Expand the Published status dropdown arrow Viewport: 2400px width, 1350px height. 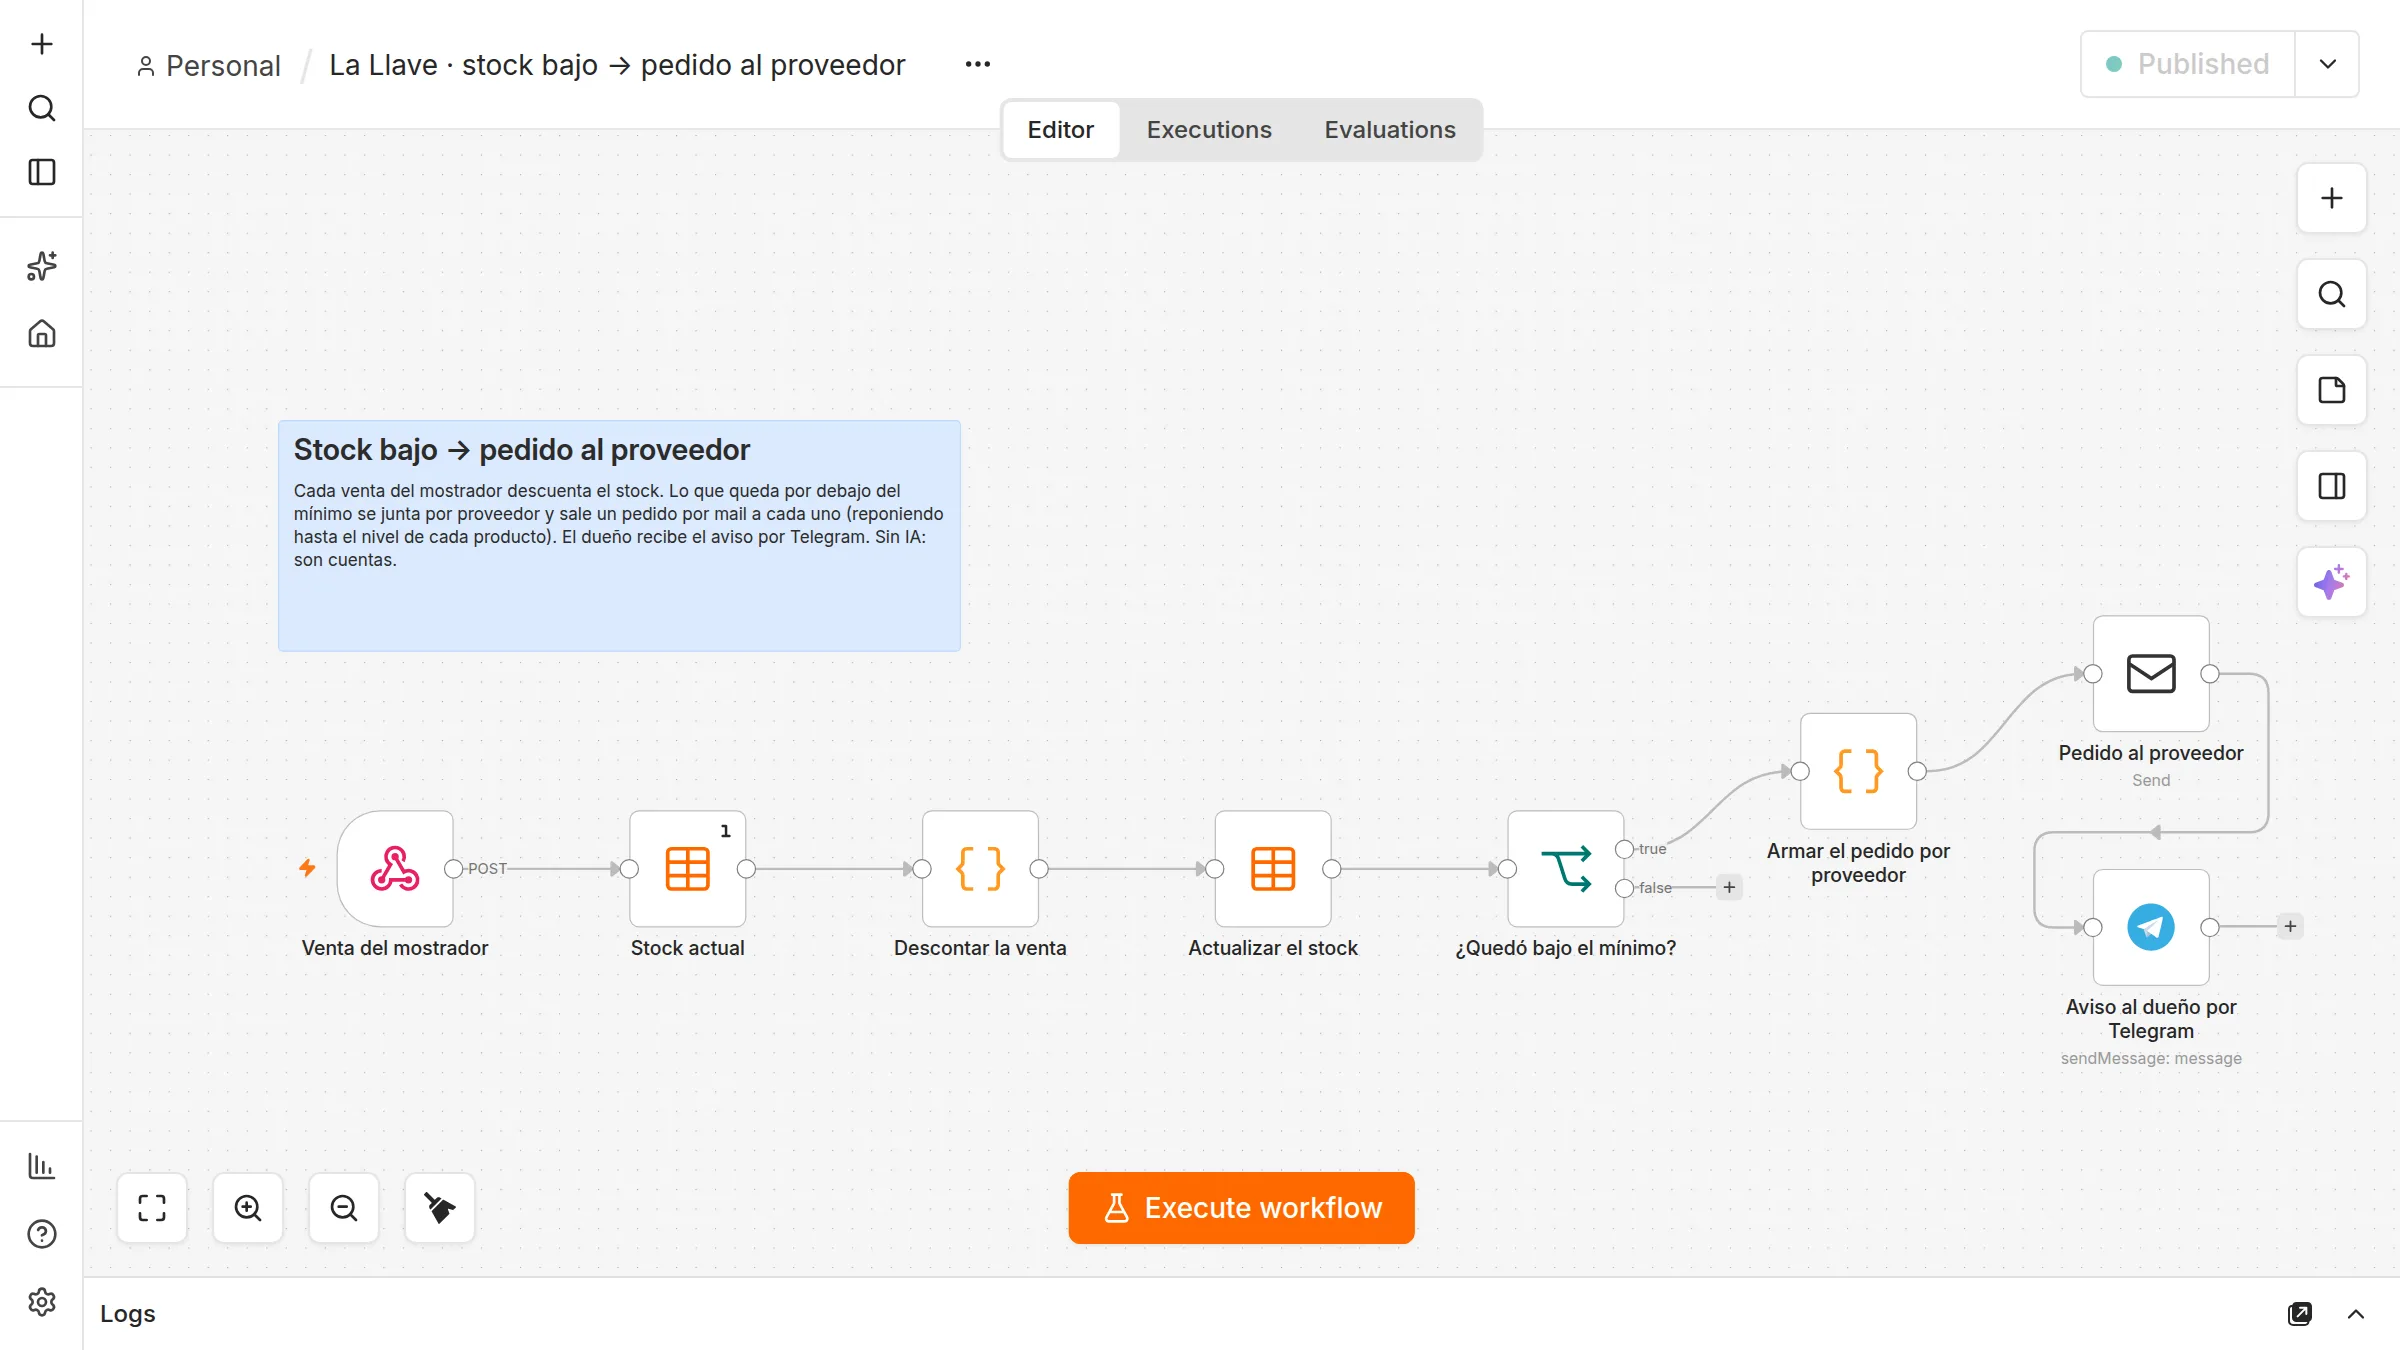click(2328, 64)
